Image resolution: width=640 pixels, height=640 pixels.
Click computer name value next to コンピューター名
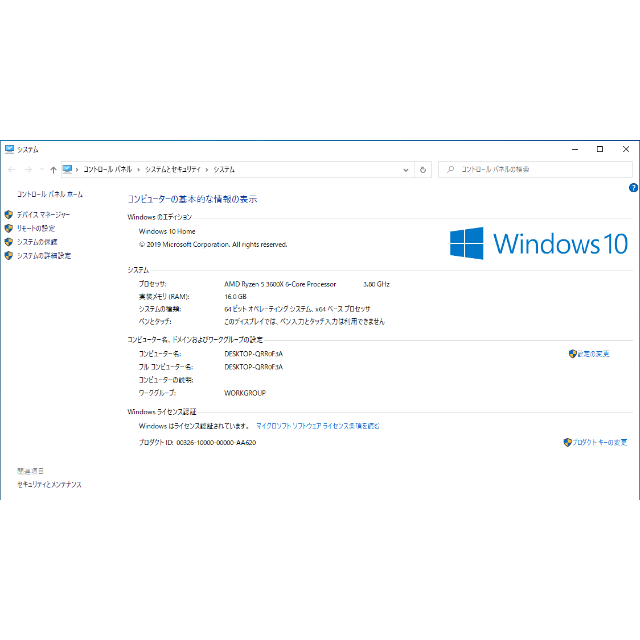(253, 354)
